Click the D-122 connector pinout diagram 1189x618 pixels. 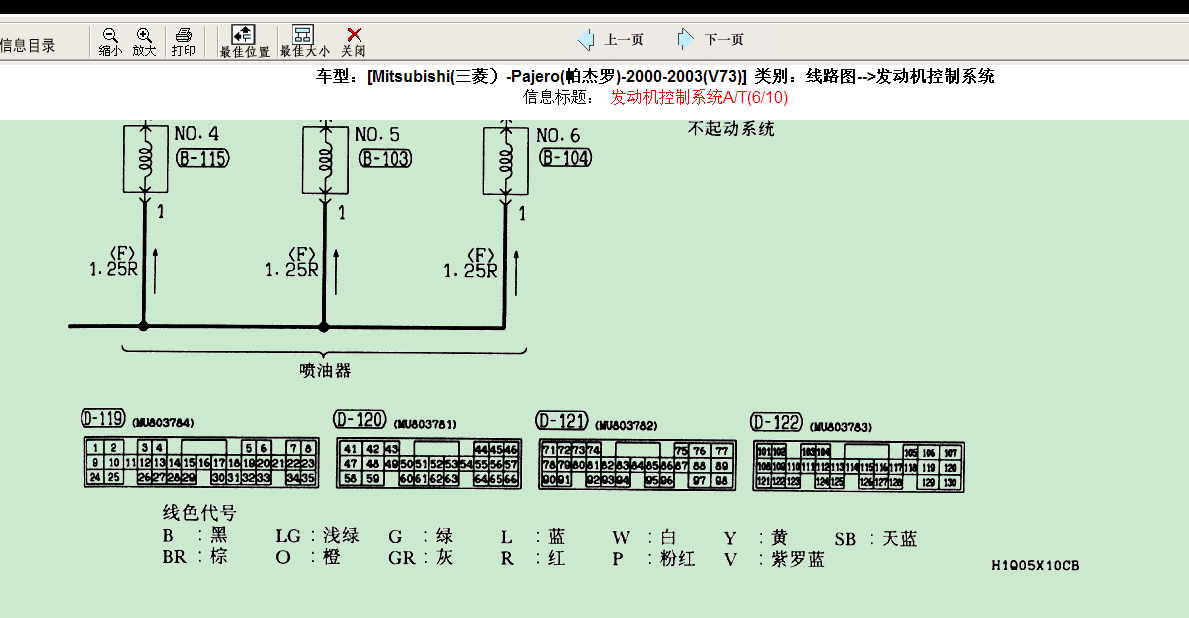coord(858,467)
